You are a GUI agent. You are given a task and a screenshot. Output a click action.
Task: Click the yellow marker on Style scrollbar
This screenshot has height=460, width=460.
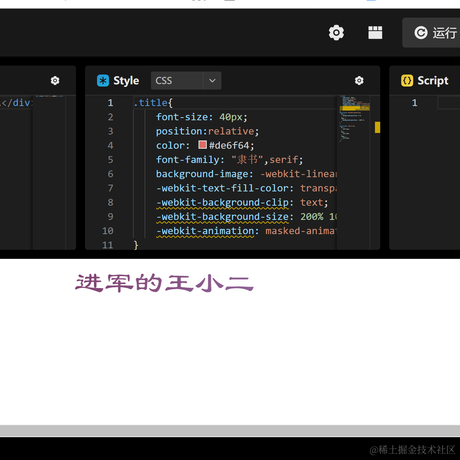[377, 127]
